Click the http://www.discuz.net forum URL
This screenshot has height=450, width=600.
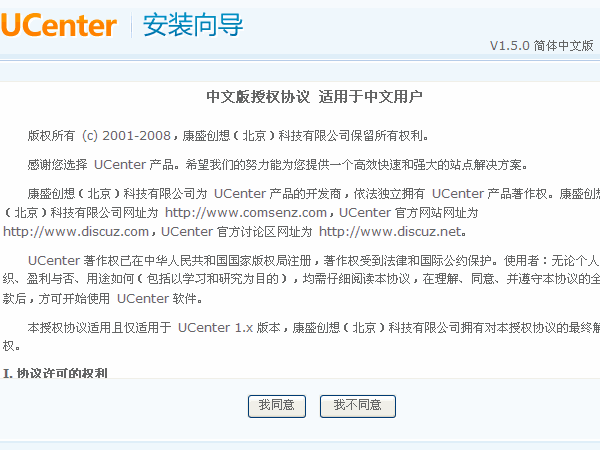(x=390, y=232)
